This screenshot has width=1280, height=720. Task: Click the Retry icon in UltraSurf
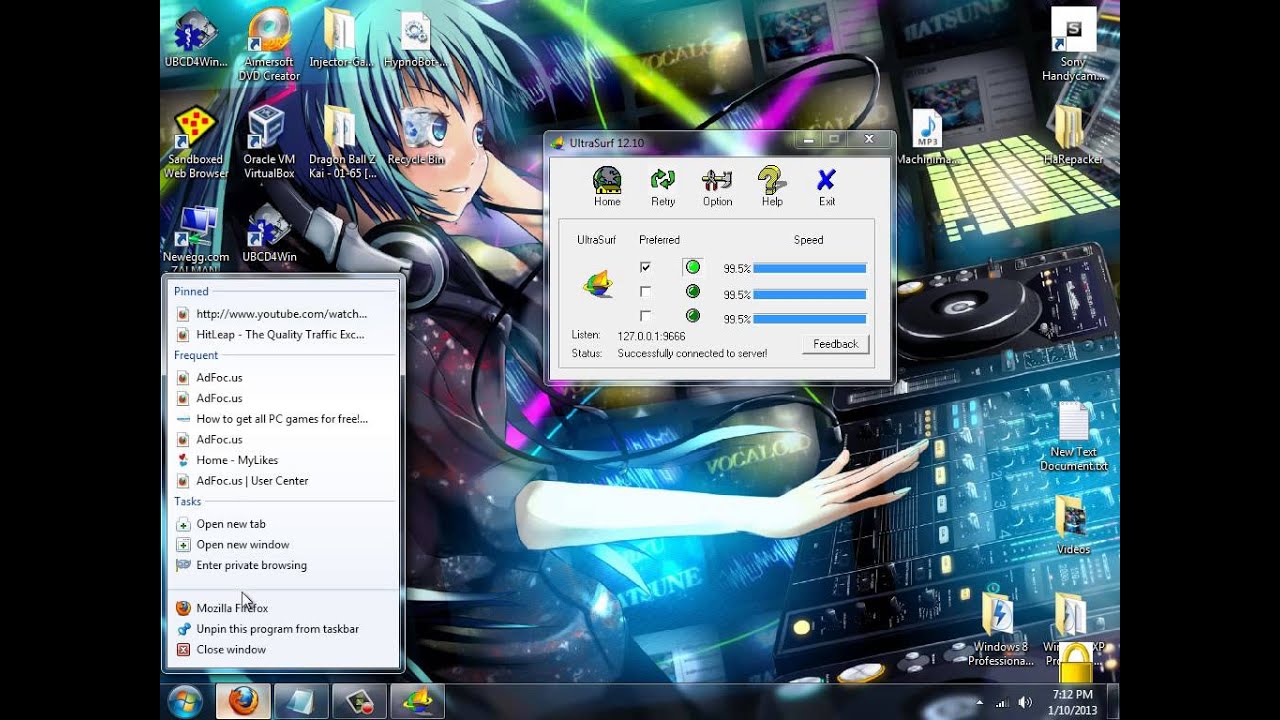click(x=663, y=187)
